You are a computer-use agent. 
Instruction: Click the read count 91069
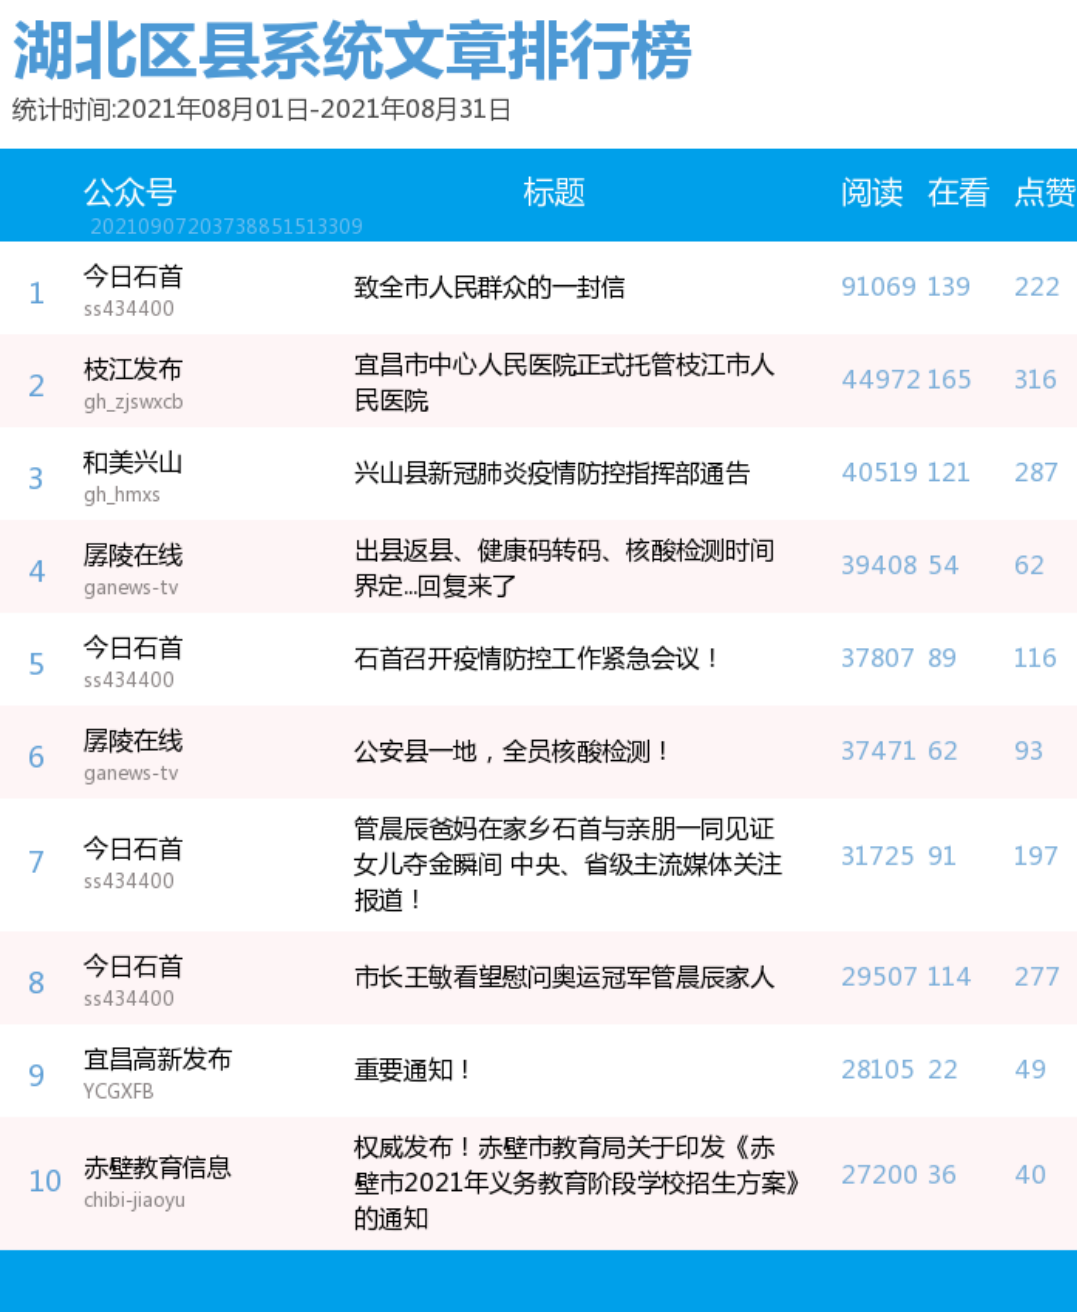point(878,287)
